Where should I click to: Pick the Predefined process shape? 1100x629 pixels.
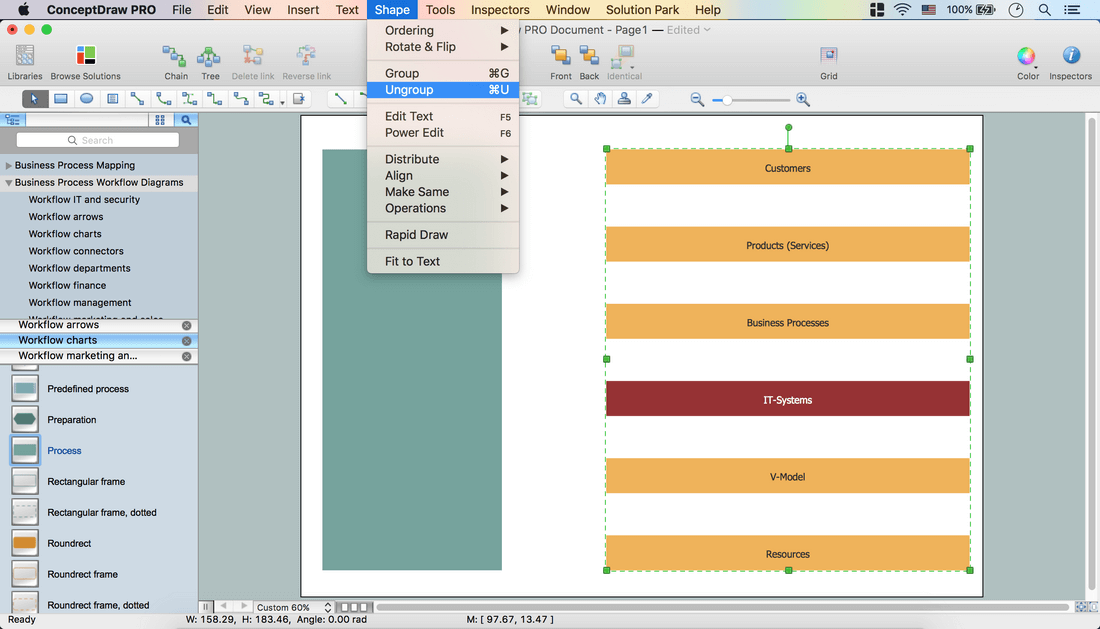pos(25,388)
